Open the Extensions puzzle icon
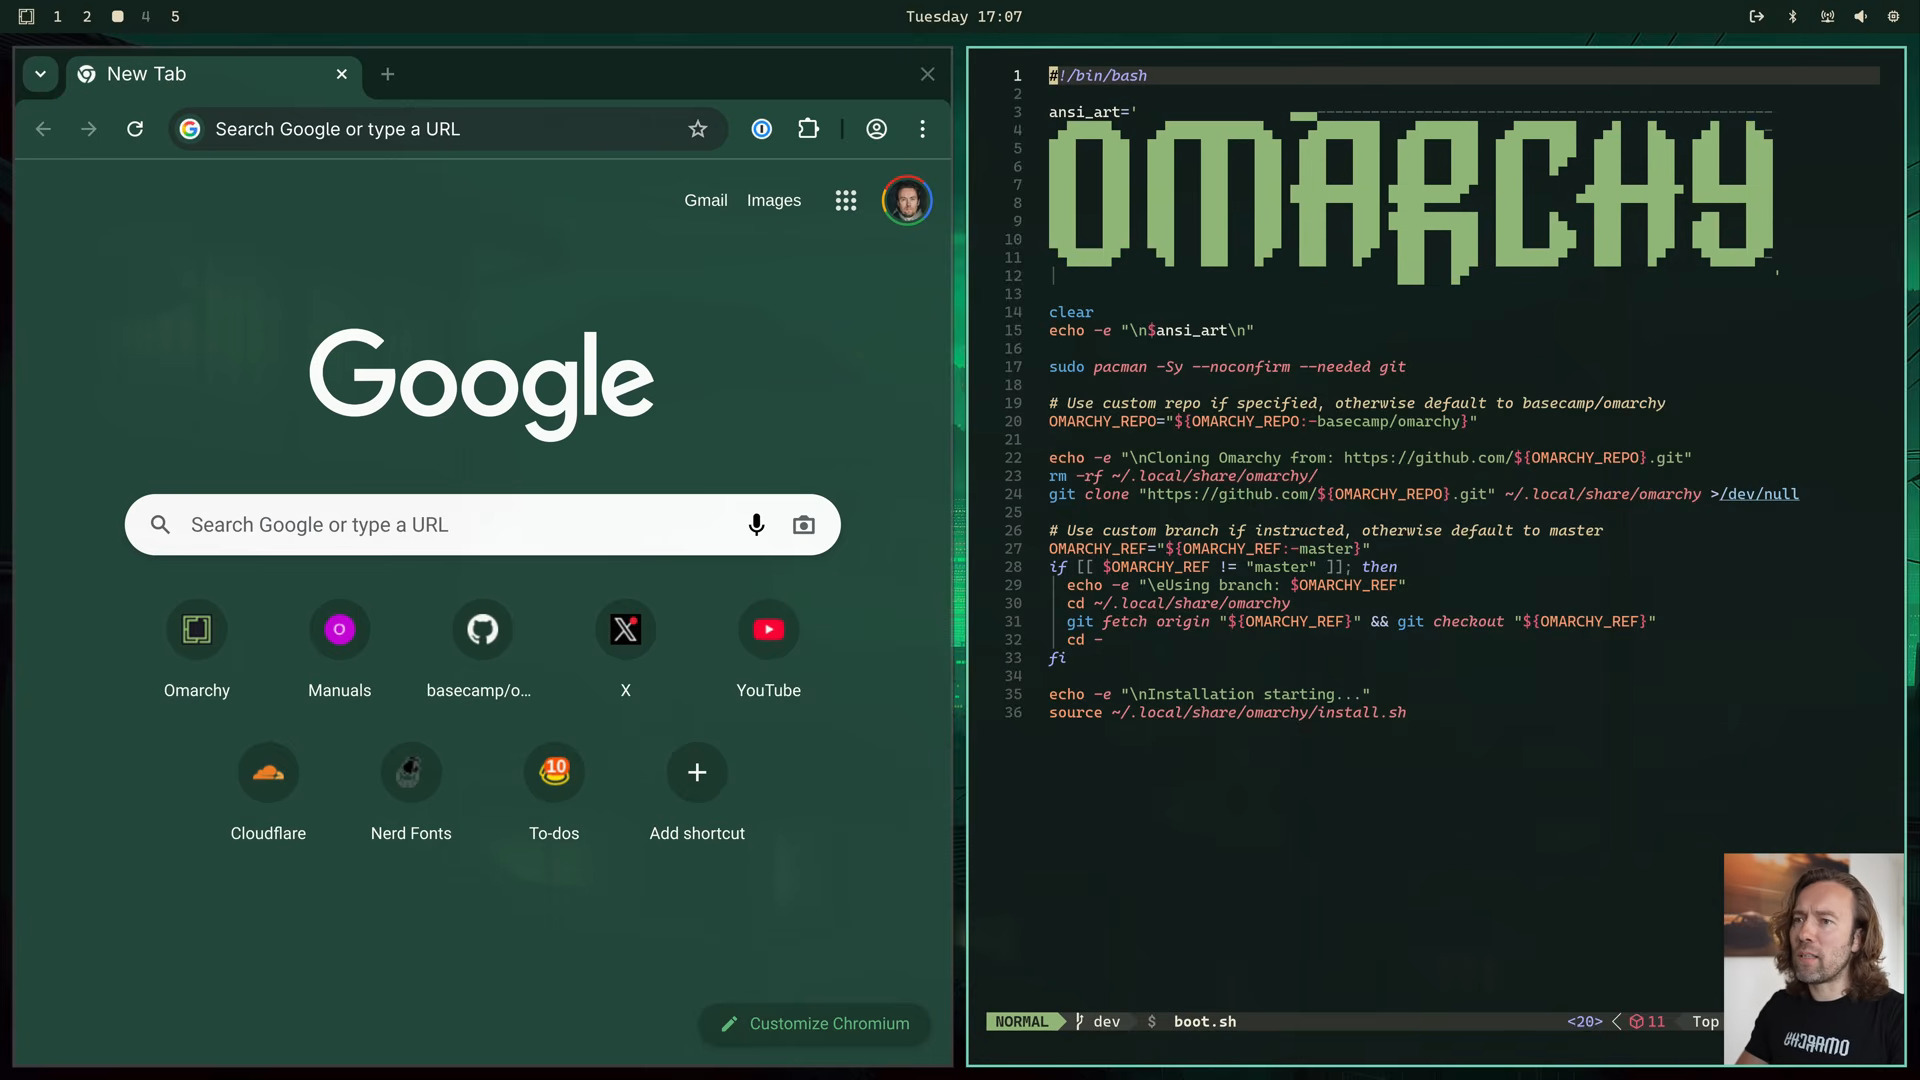Viewport: 1920px width, 1080px height. pyautogui.click(x=808, y=129)
